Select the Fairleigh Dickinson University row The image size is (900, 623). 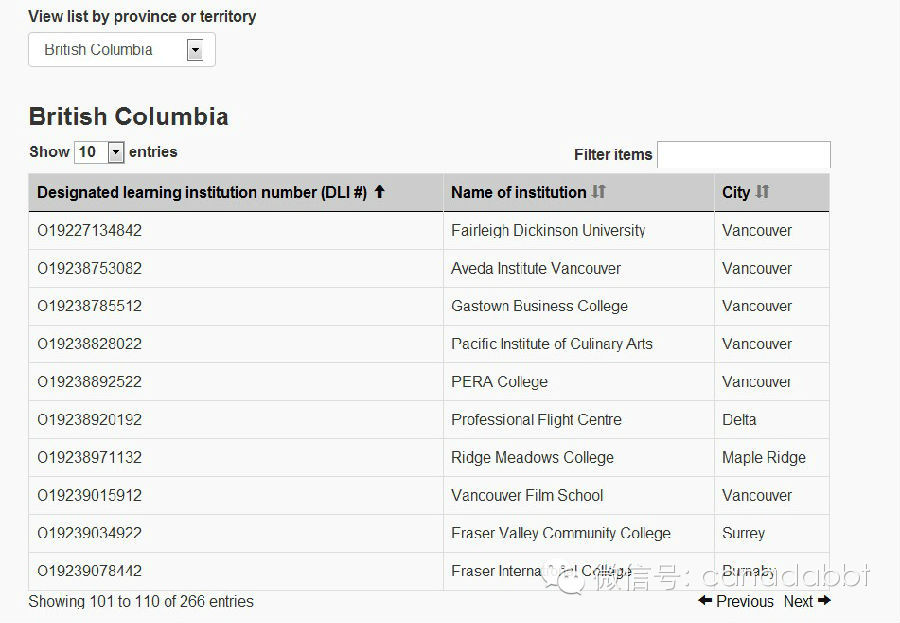pyautogui.click(x=548, y=231)
